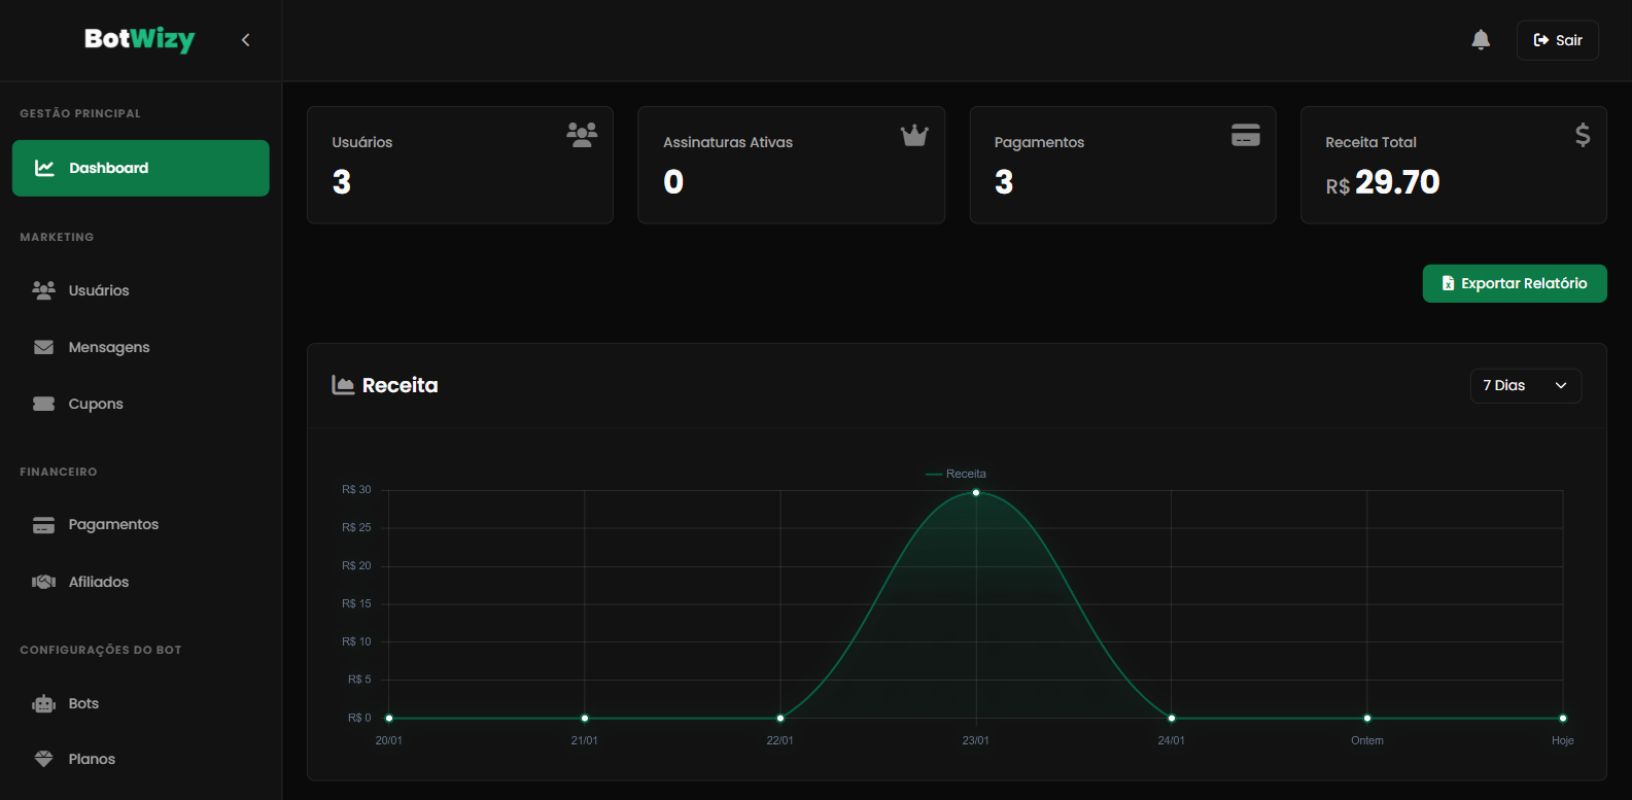The image size is (1632, 800).
Task: Click the CONFIGURAÇÕES DO BOT heading
Action: [101, 650]
